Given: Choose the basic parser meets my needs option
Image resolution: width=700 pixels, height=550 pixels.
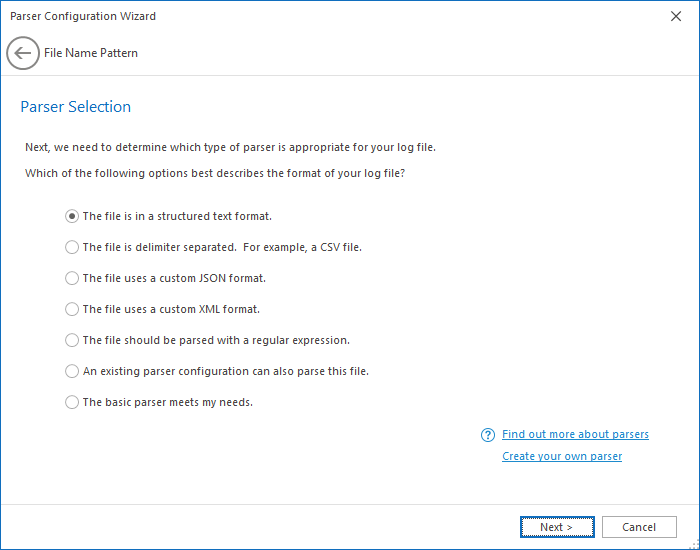Looking at the screenshot, I should click(72, 402).
